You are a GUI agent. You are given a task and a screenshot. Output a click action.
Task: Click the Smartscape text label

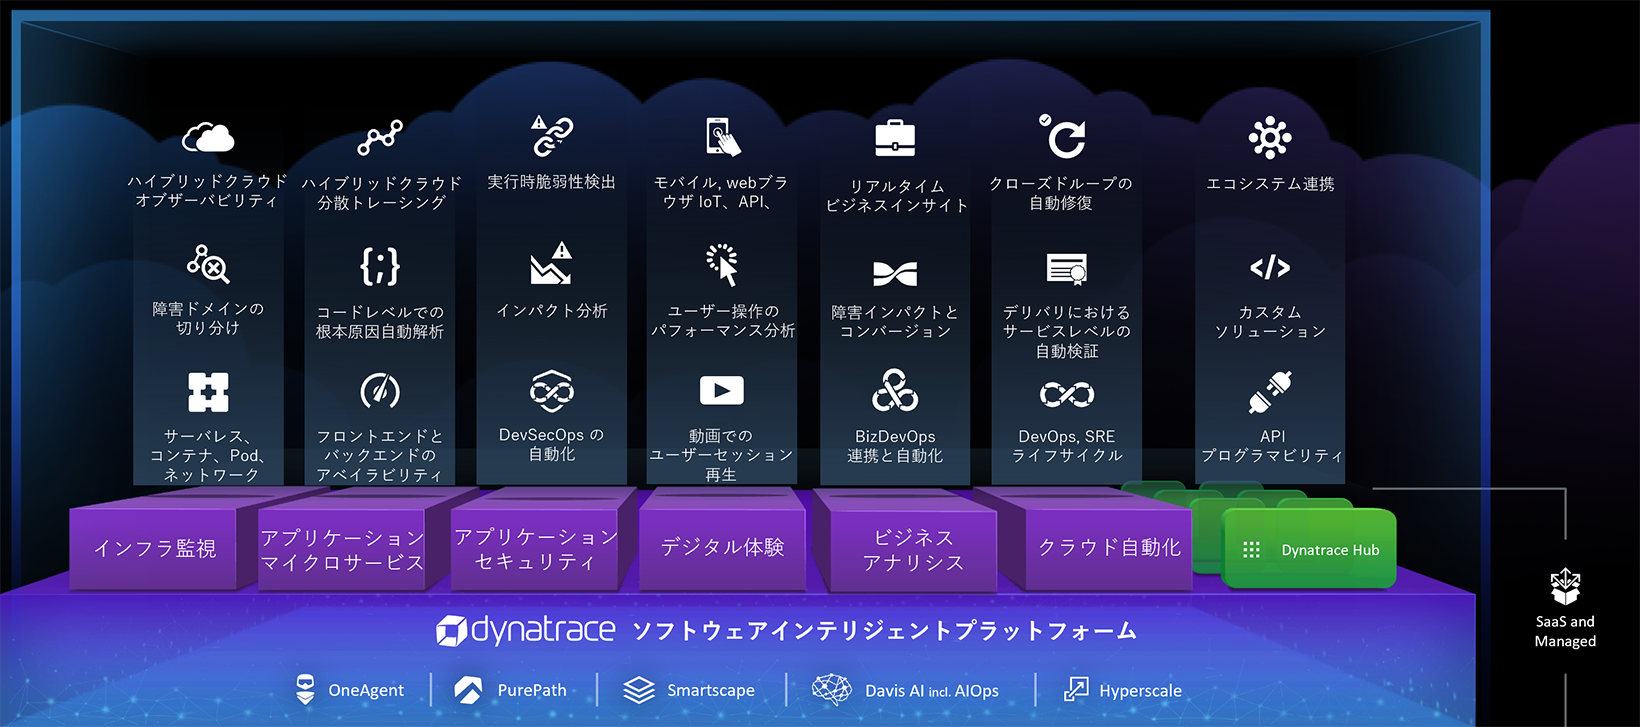(x=711, y=690)
